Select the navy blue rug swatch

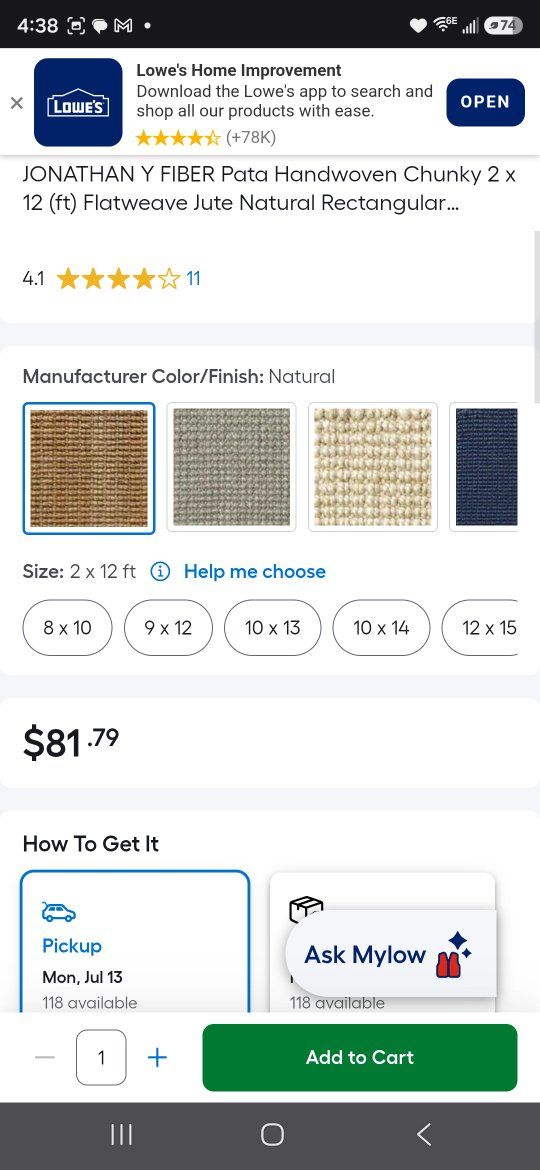pyautogui.click(x=485, y=467)
